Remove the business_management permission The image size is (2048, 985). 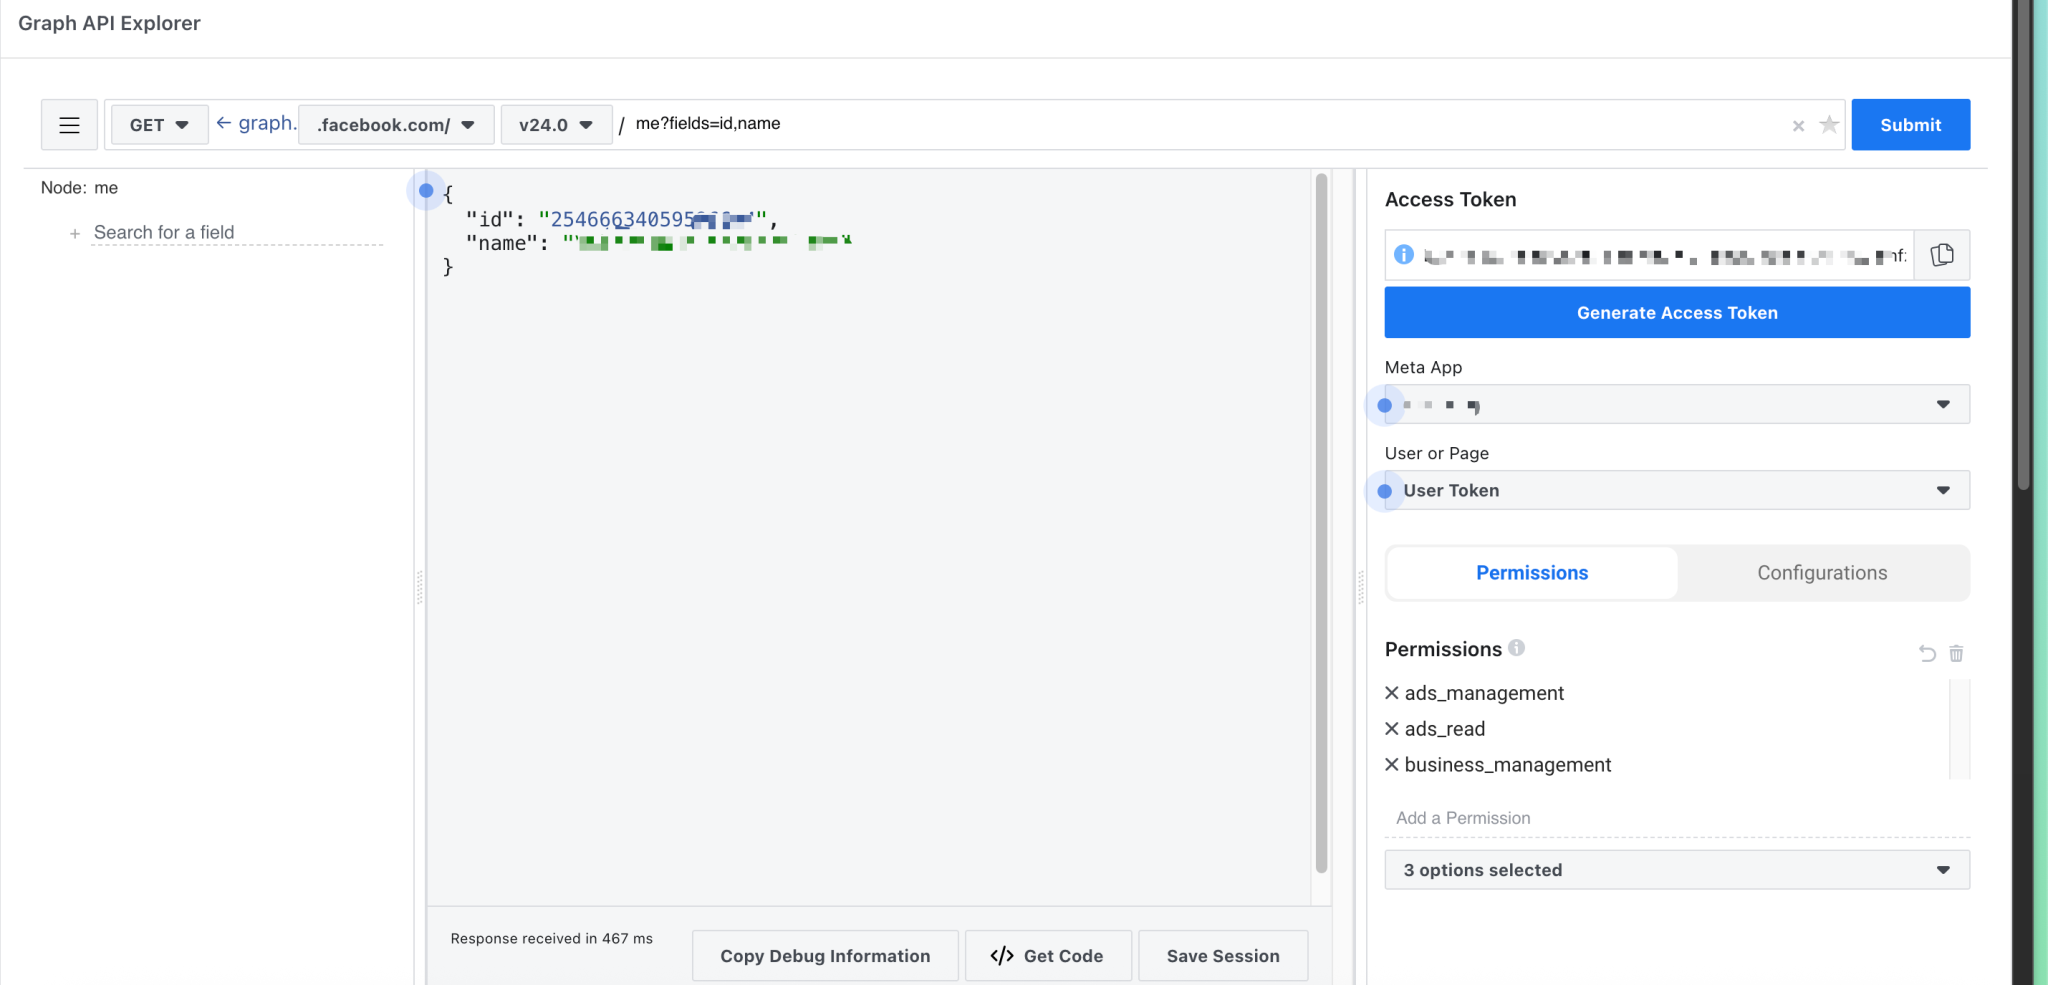coord(1391,764)
